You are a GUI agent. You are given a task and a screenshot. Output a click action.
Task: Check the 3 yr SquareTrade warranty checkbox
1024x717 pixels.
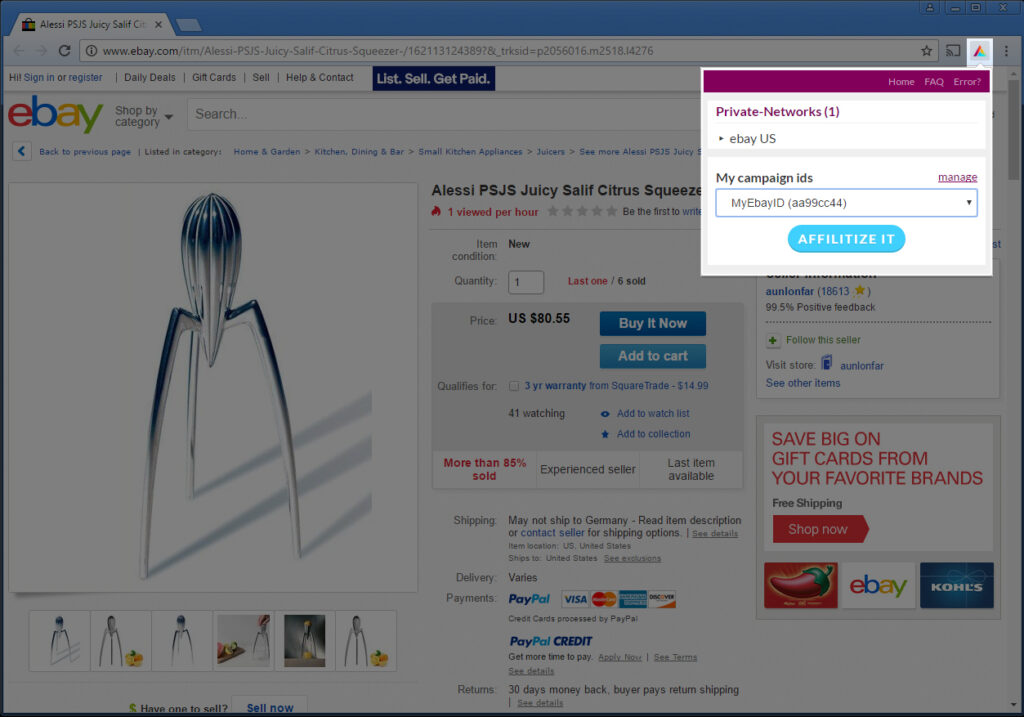click(514, 386)
